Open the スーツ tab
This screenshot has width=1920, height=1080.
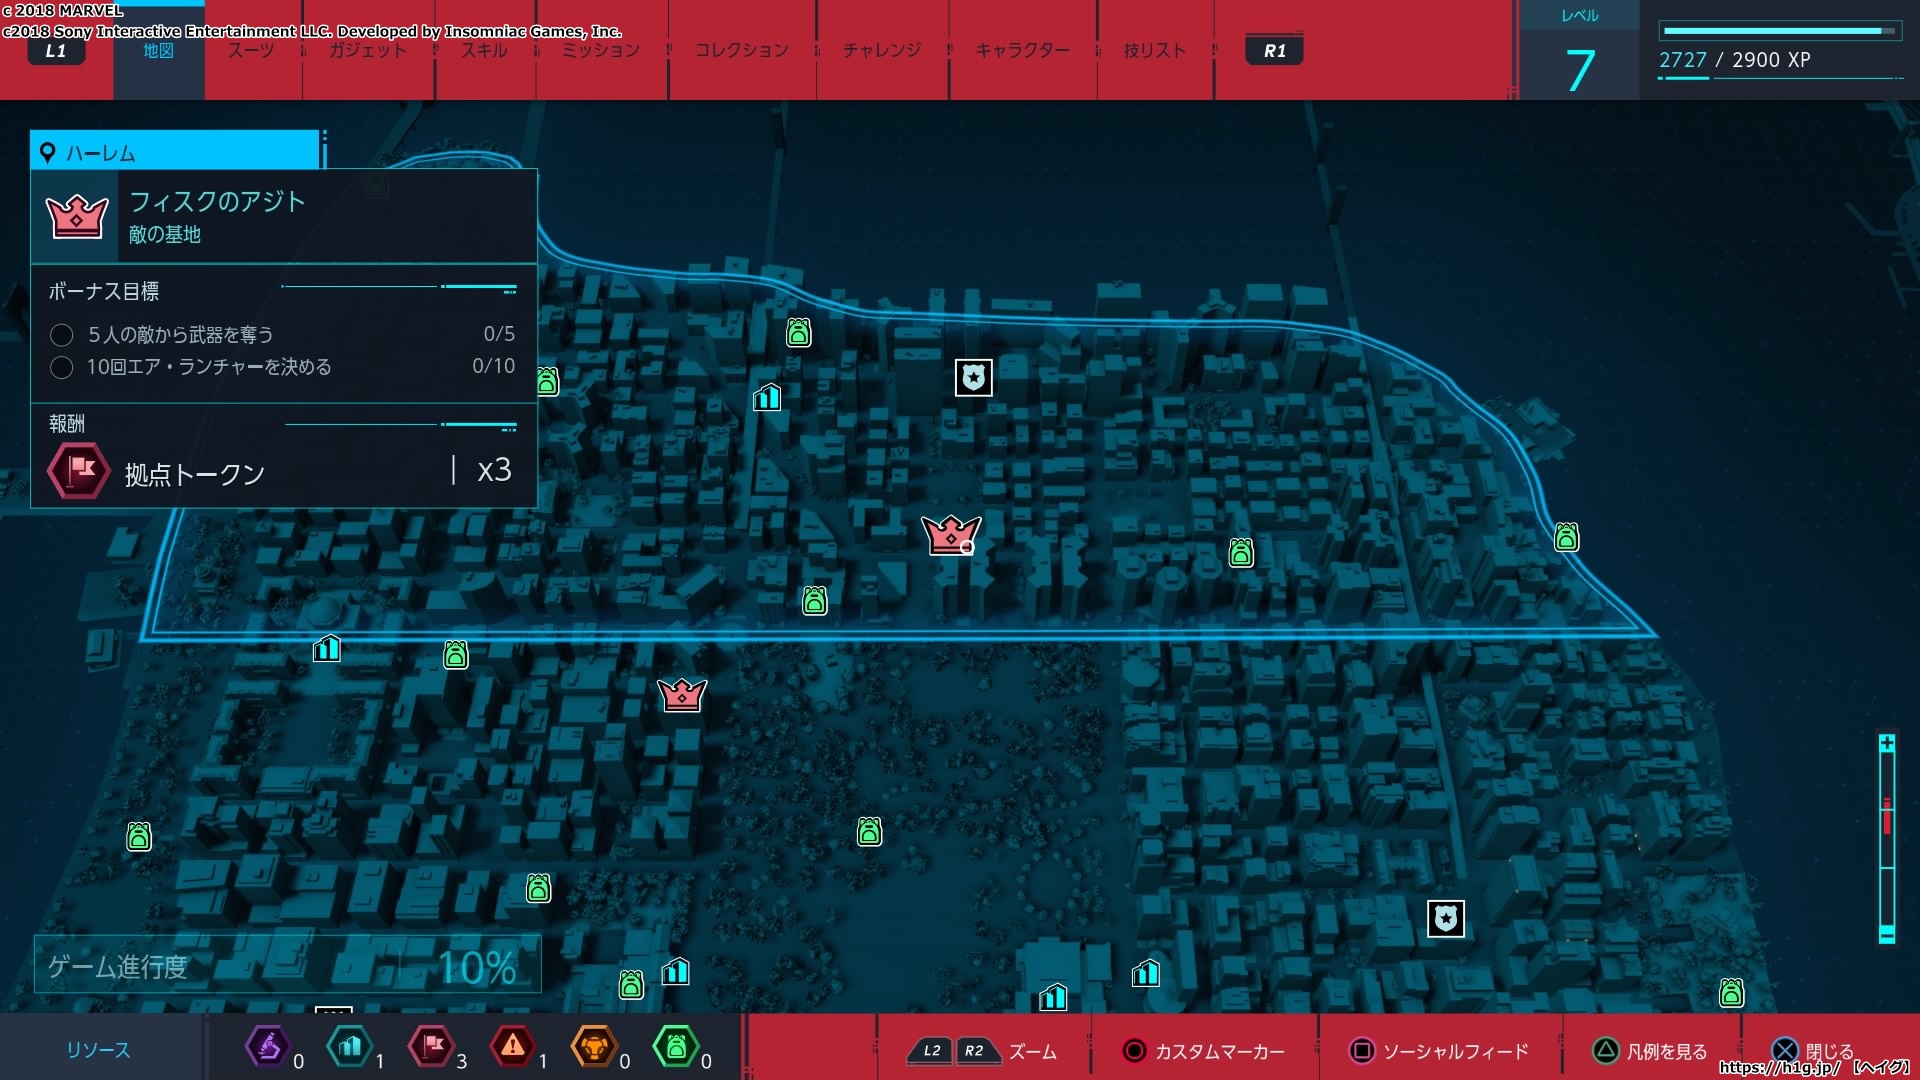(x=251, y=50)
